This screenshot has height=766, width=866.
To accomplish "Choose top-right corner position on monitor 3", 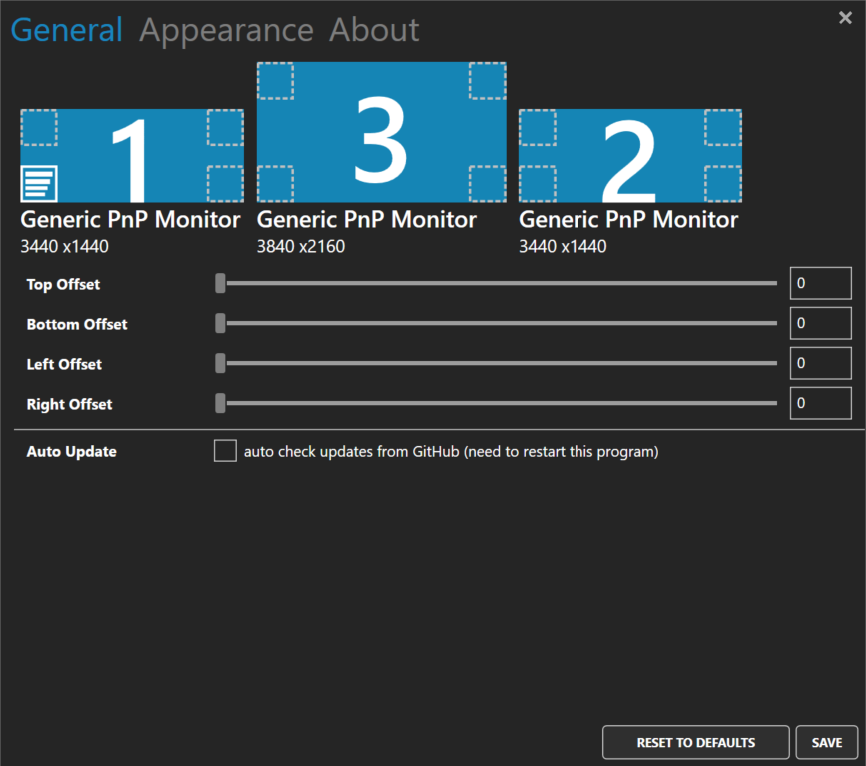I will point(488,81).
